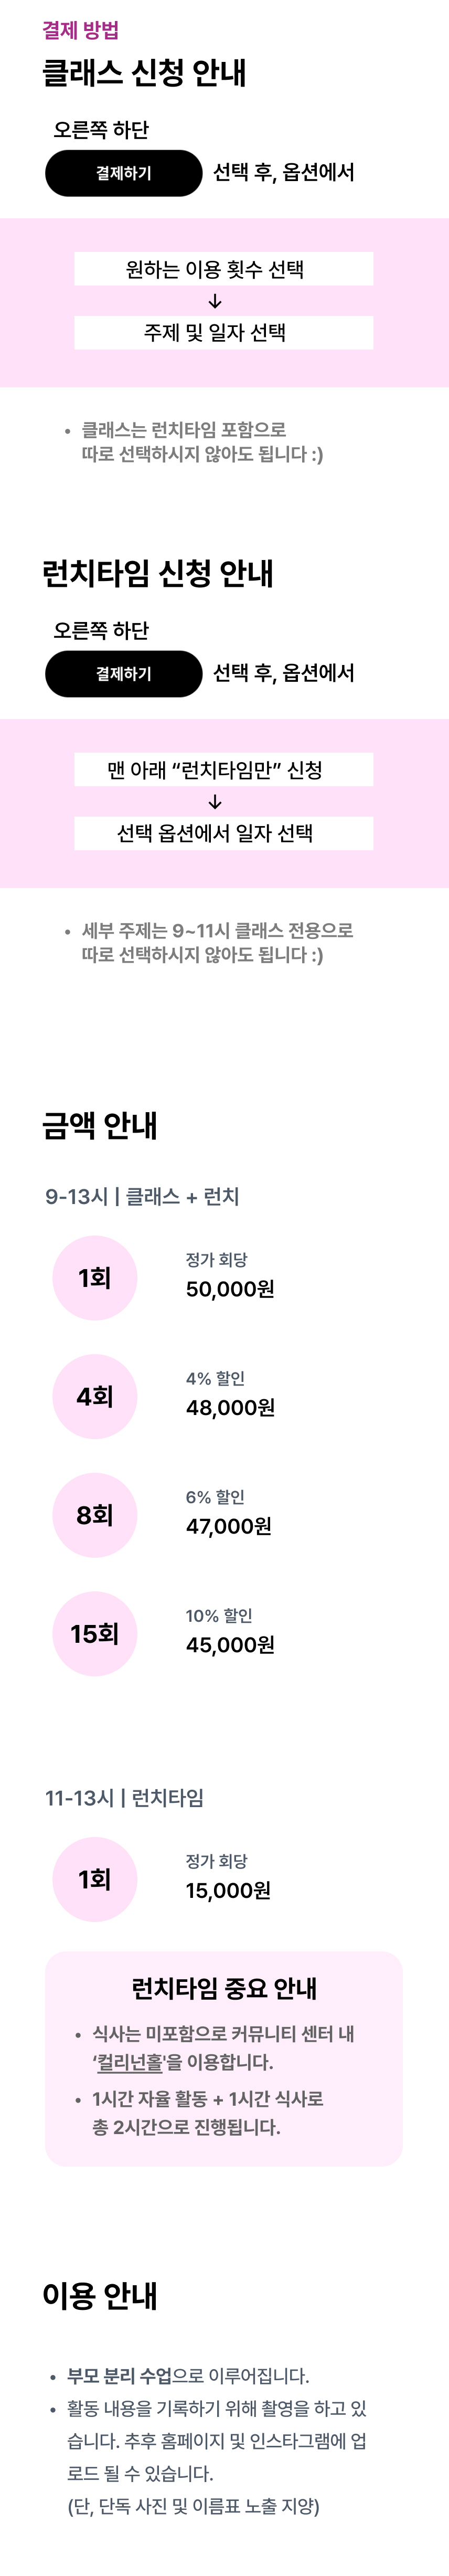449x2576 pixels.
Task: Click the 결제하기 button under 런치타임 신청 안내
Action: [123, 673]
